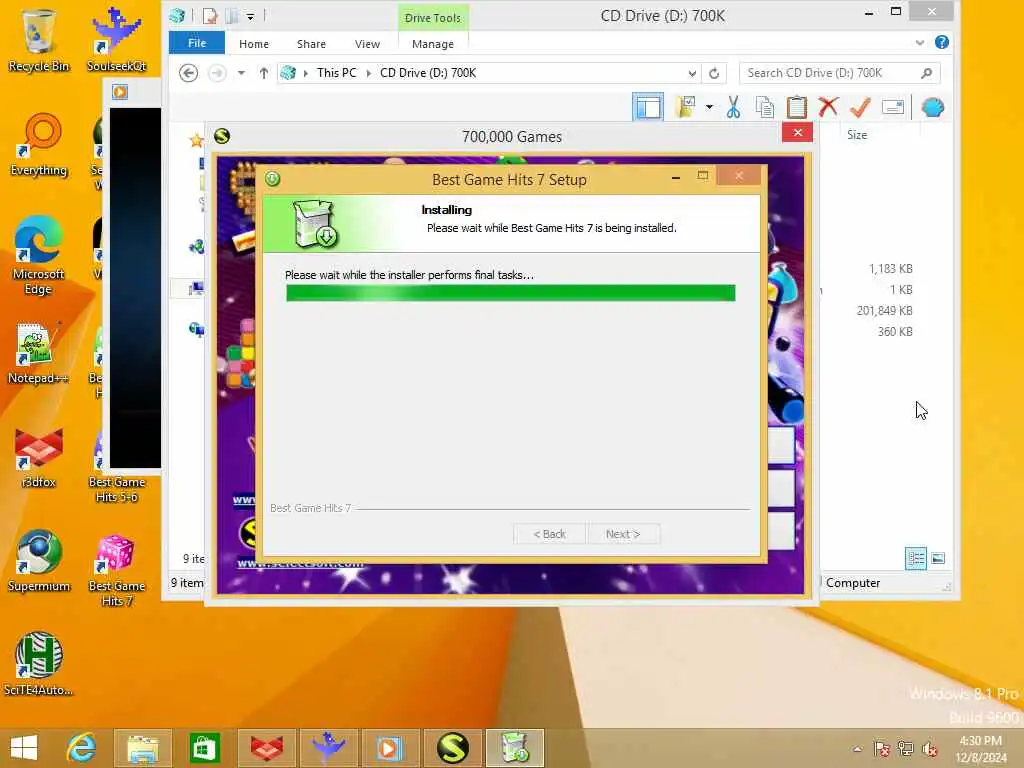Click the Size column header
Viewport: 1024px width, 768px height.
pyautogui.click(x=857, y=135)
